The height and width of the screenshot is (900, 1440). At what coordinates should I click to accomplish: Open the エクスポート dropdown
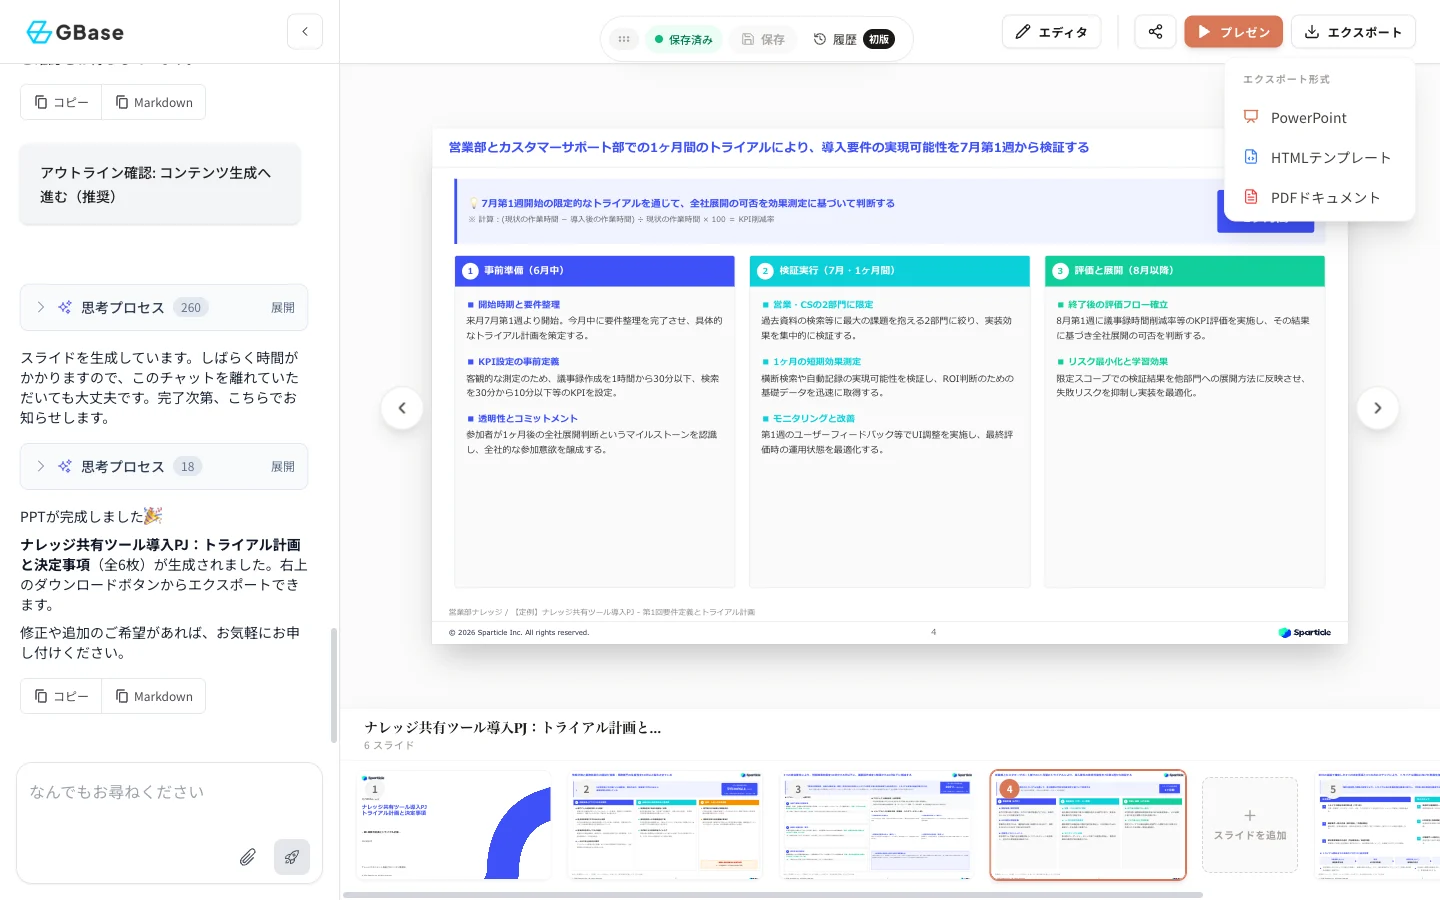click(1353, 32)
